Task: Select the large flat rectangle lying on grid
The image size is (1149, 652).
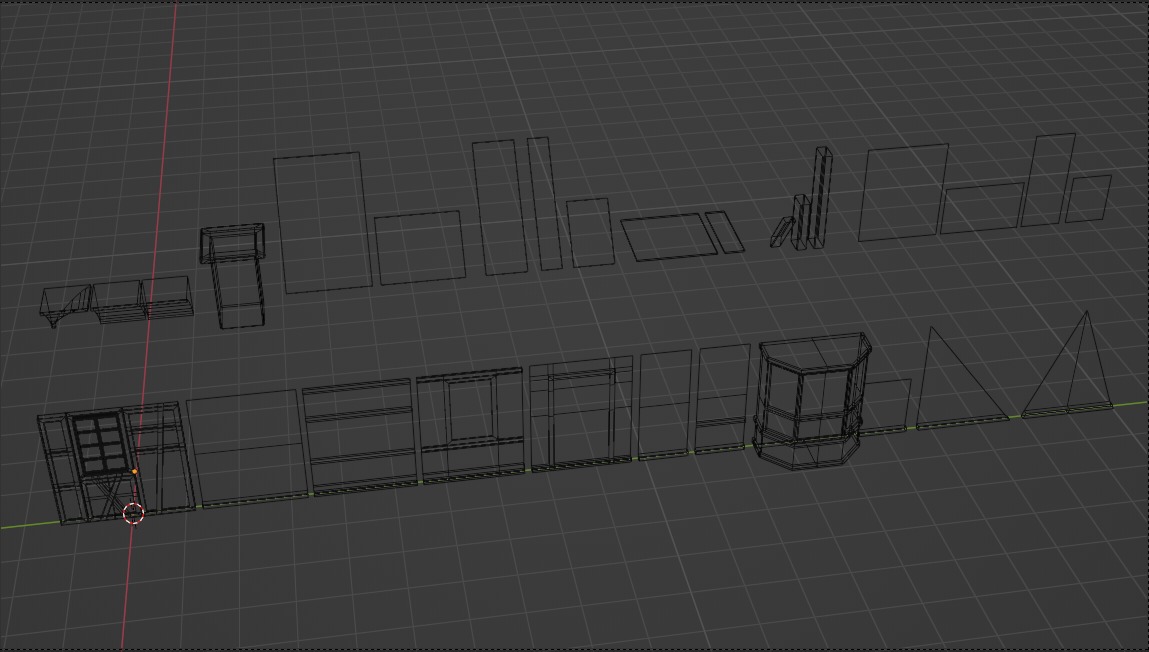Action: point(669,237)
